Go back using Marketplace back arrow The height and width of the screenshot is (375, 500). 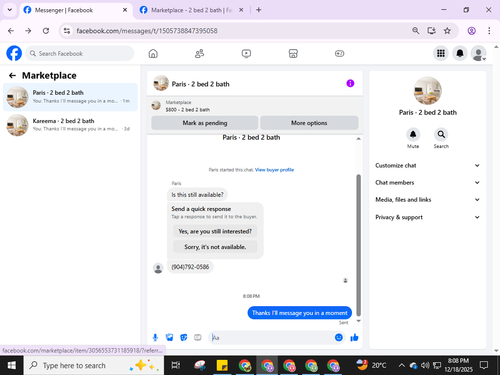12,76
